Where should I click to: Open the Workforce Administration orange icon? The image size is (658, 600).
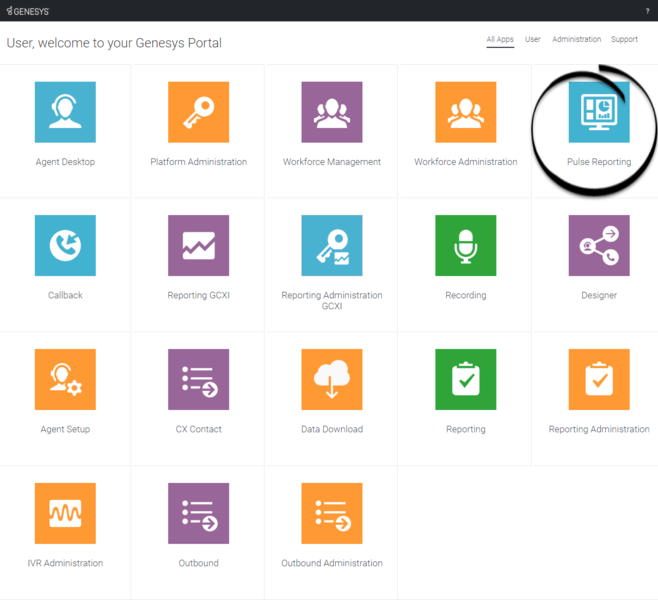coord(466,112)
